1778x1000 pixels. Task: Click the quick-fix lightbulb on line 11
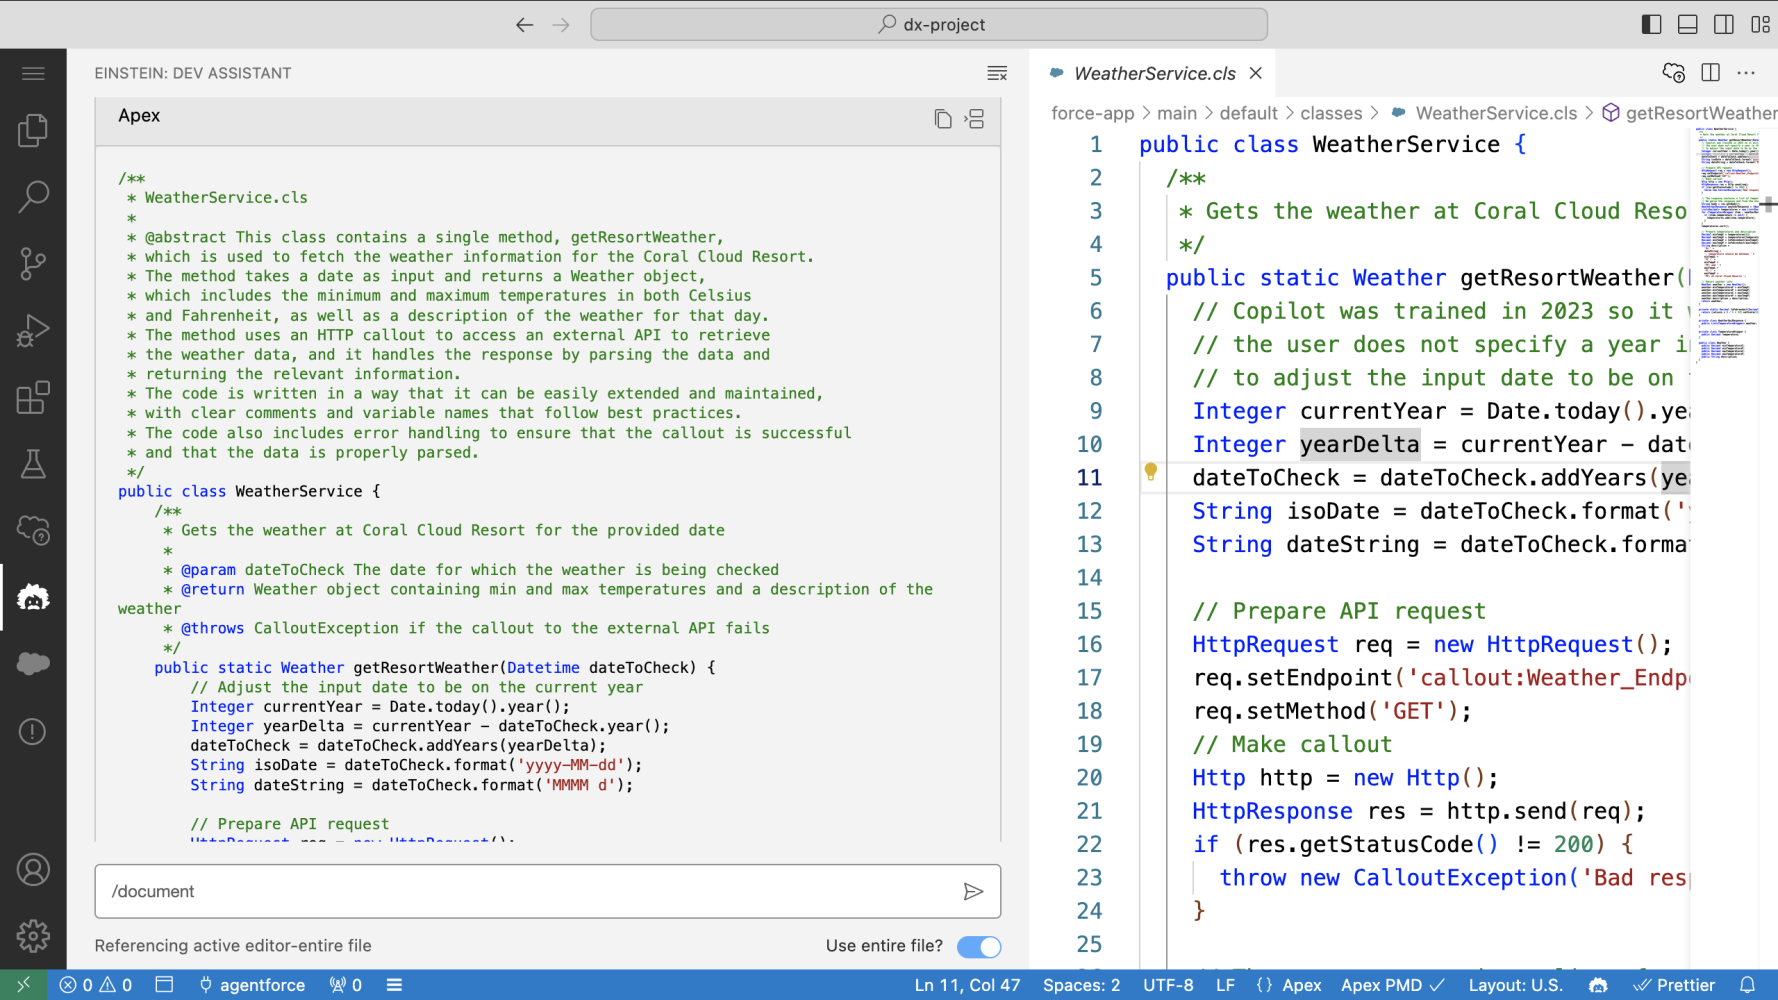tap(1151, 471)
